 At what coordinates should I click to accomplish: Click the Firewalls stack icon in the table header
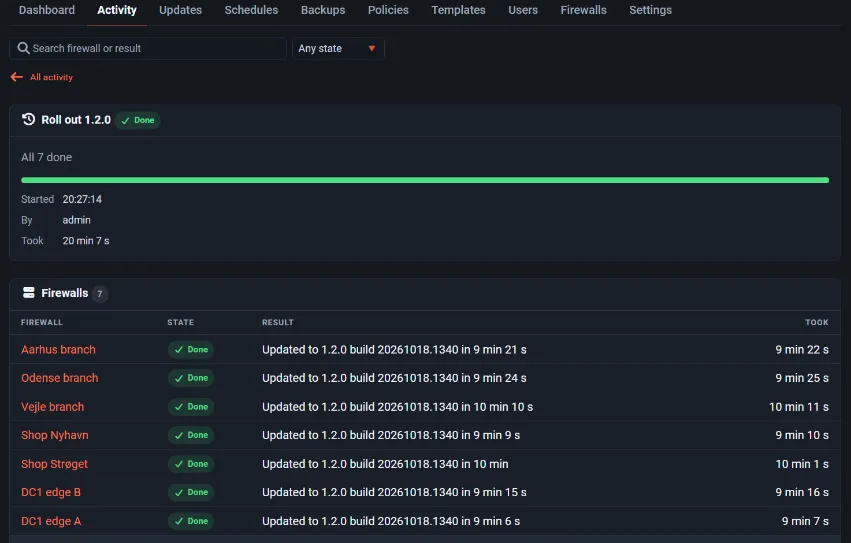29,293
